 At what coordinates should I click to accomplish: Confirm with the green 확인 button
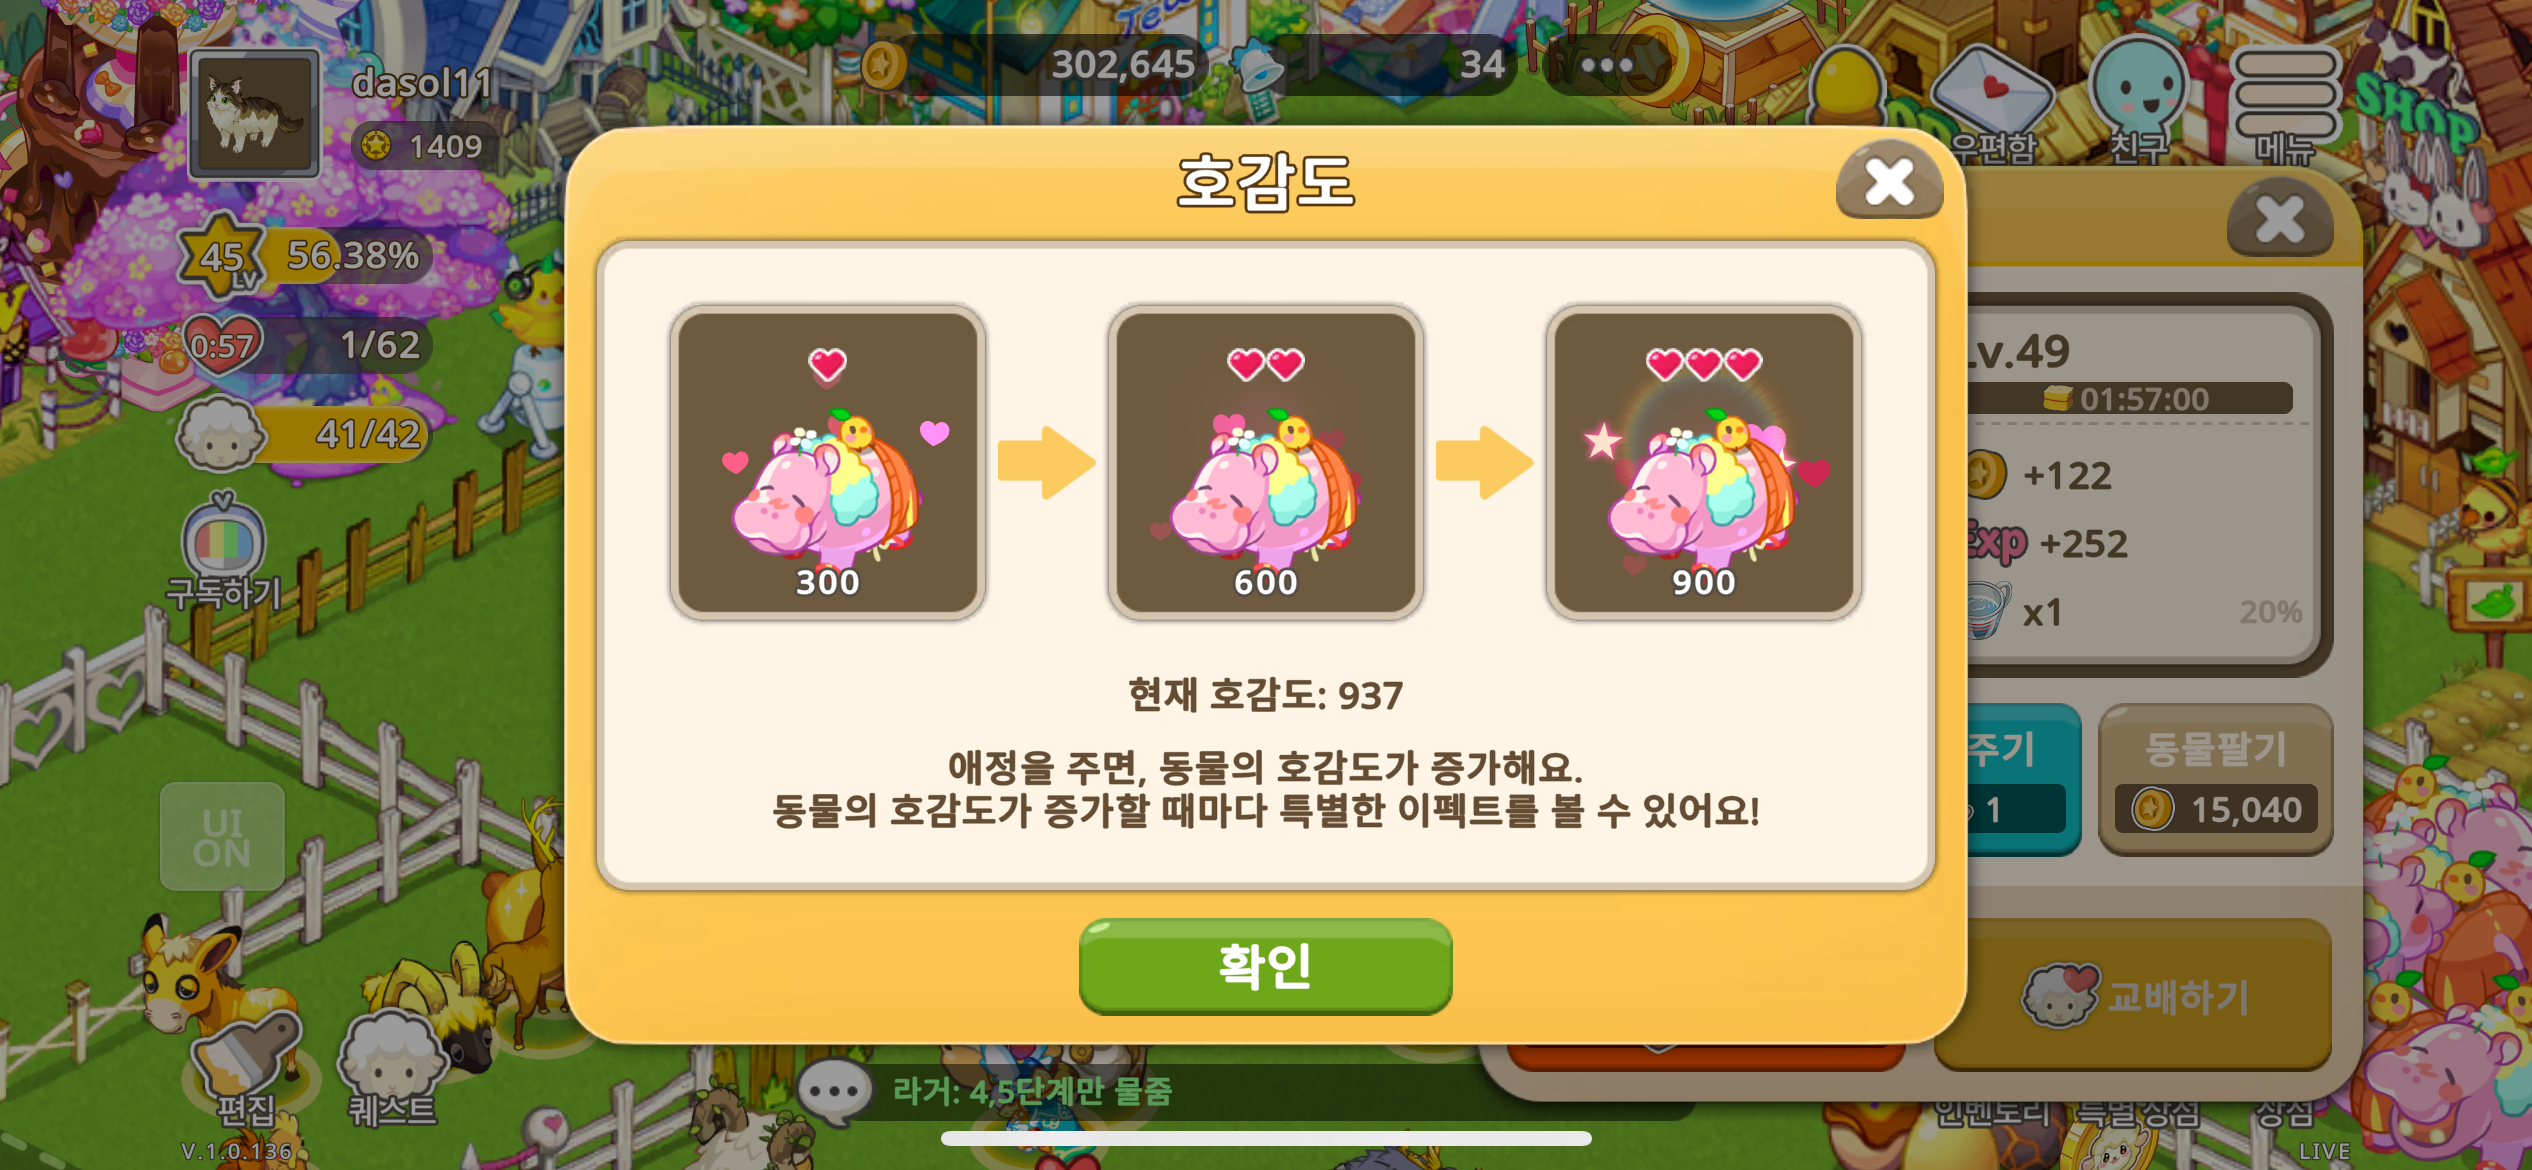click(1265, 966)
